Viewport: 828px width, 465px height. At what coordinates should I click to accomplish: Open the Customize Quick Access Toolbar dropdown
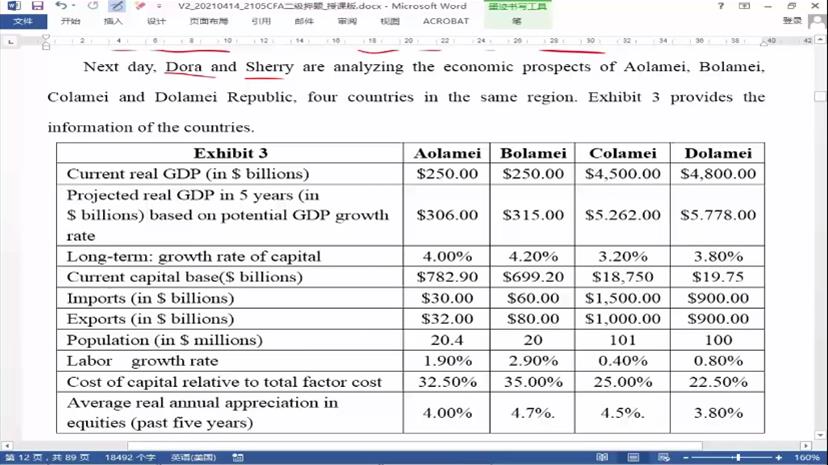coord(159,6)
